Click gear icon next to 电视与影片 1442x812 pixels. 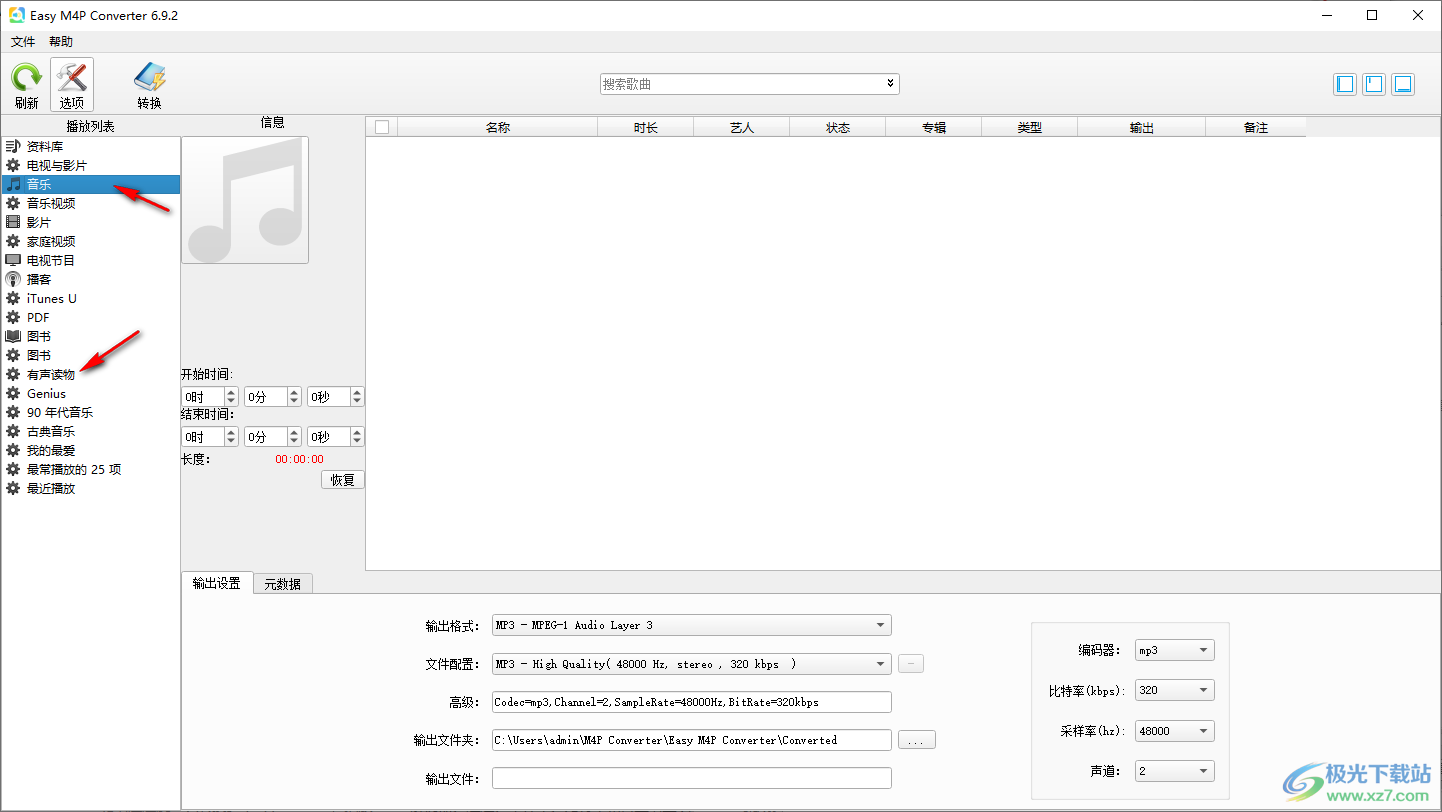[x=13, y=165]
